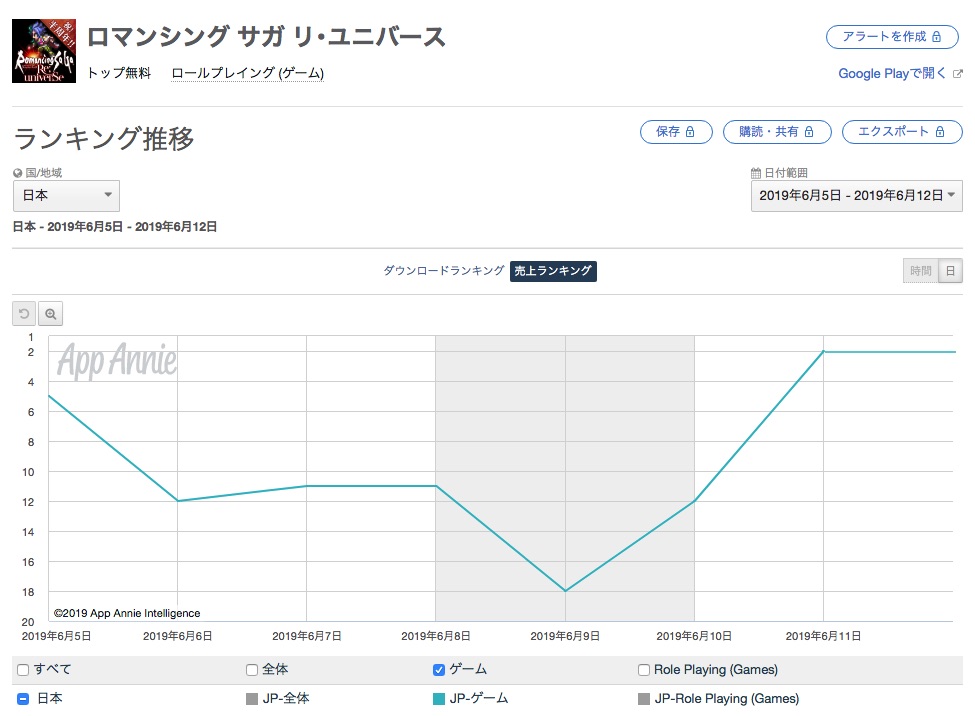Uncheck the ゲーム checkbox
Viewport: 975px width, 716px height.
point(438,670)
